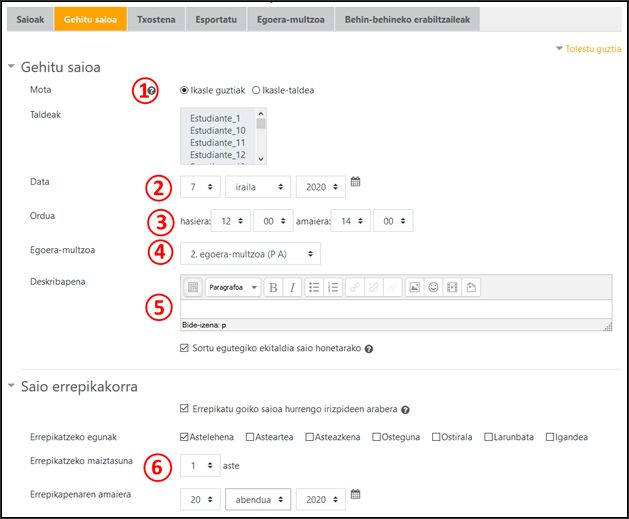Select Estudiante_10 in the Taldeak list
This screenshot has width=629, height=519.
pyautogui.click(x=218, y=130)
